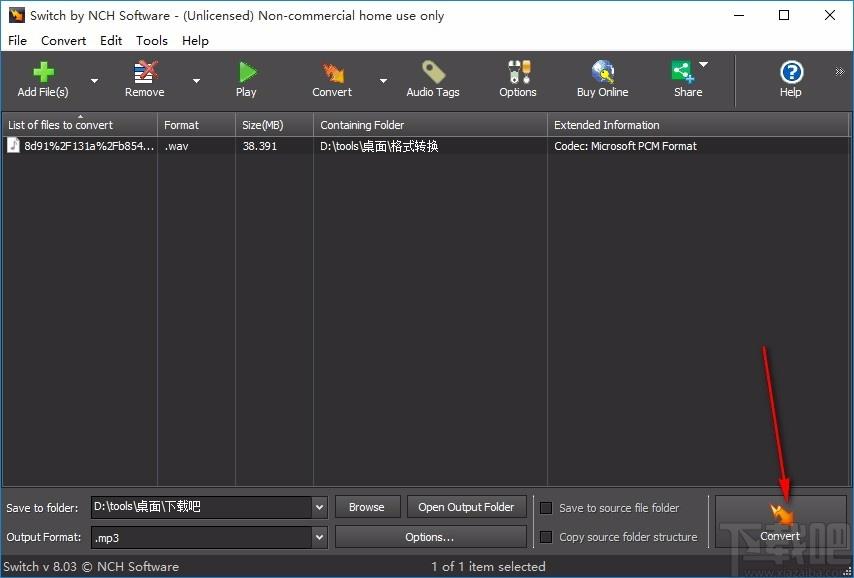Click the Add File(s) toolbar icon
Image resolution: width=854 pixels, height=578 pixels.
(x=43, y=80)
